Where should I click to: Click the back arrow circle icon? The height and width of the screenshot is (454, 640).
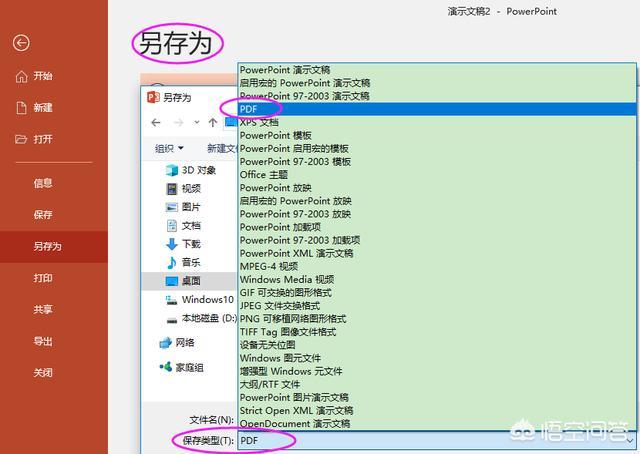pos(21,42)
